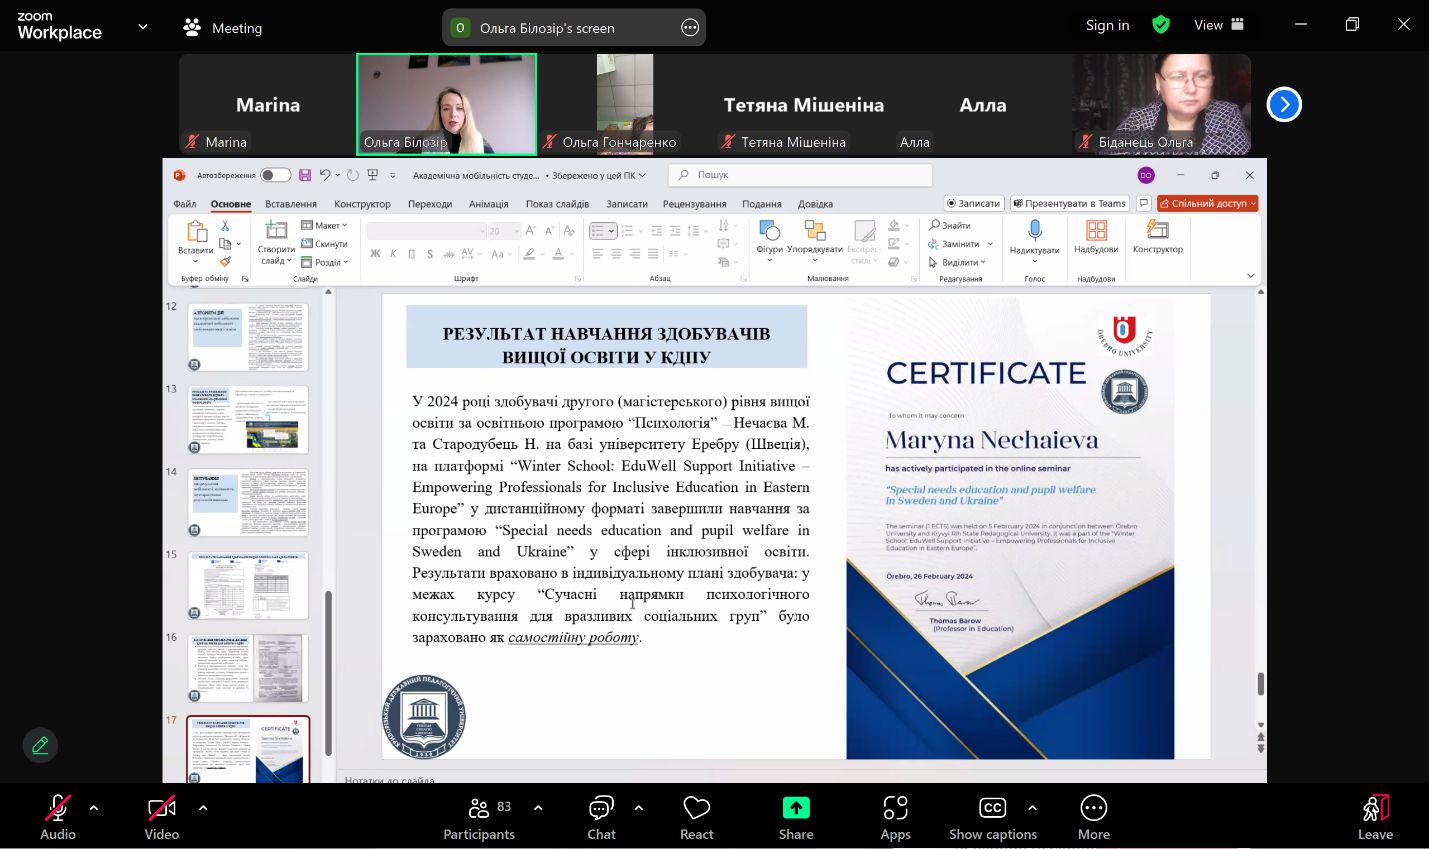Viewport: 1429px width, 849px height.
Task: Show next participants with blue arrow
Action: click(x=1284, y=104)
